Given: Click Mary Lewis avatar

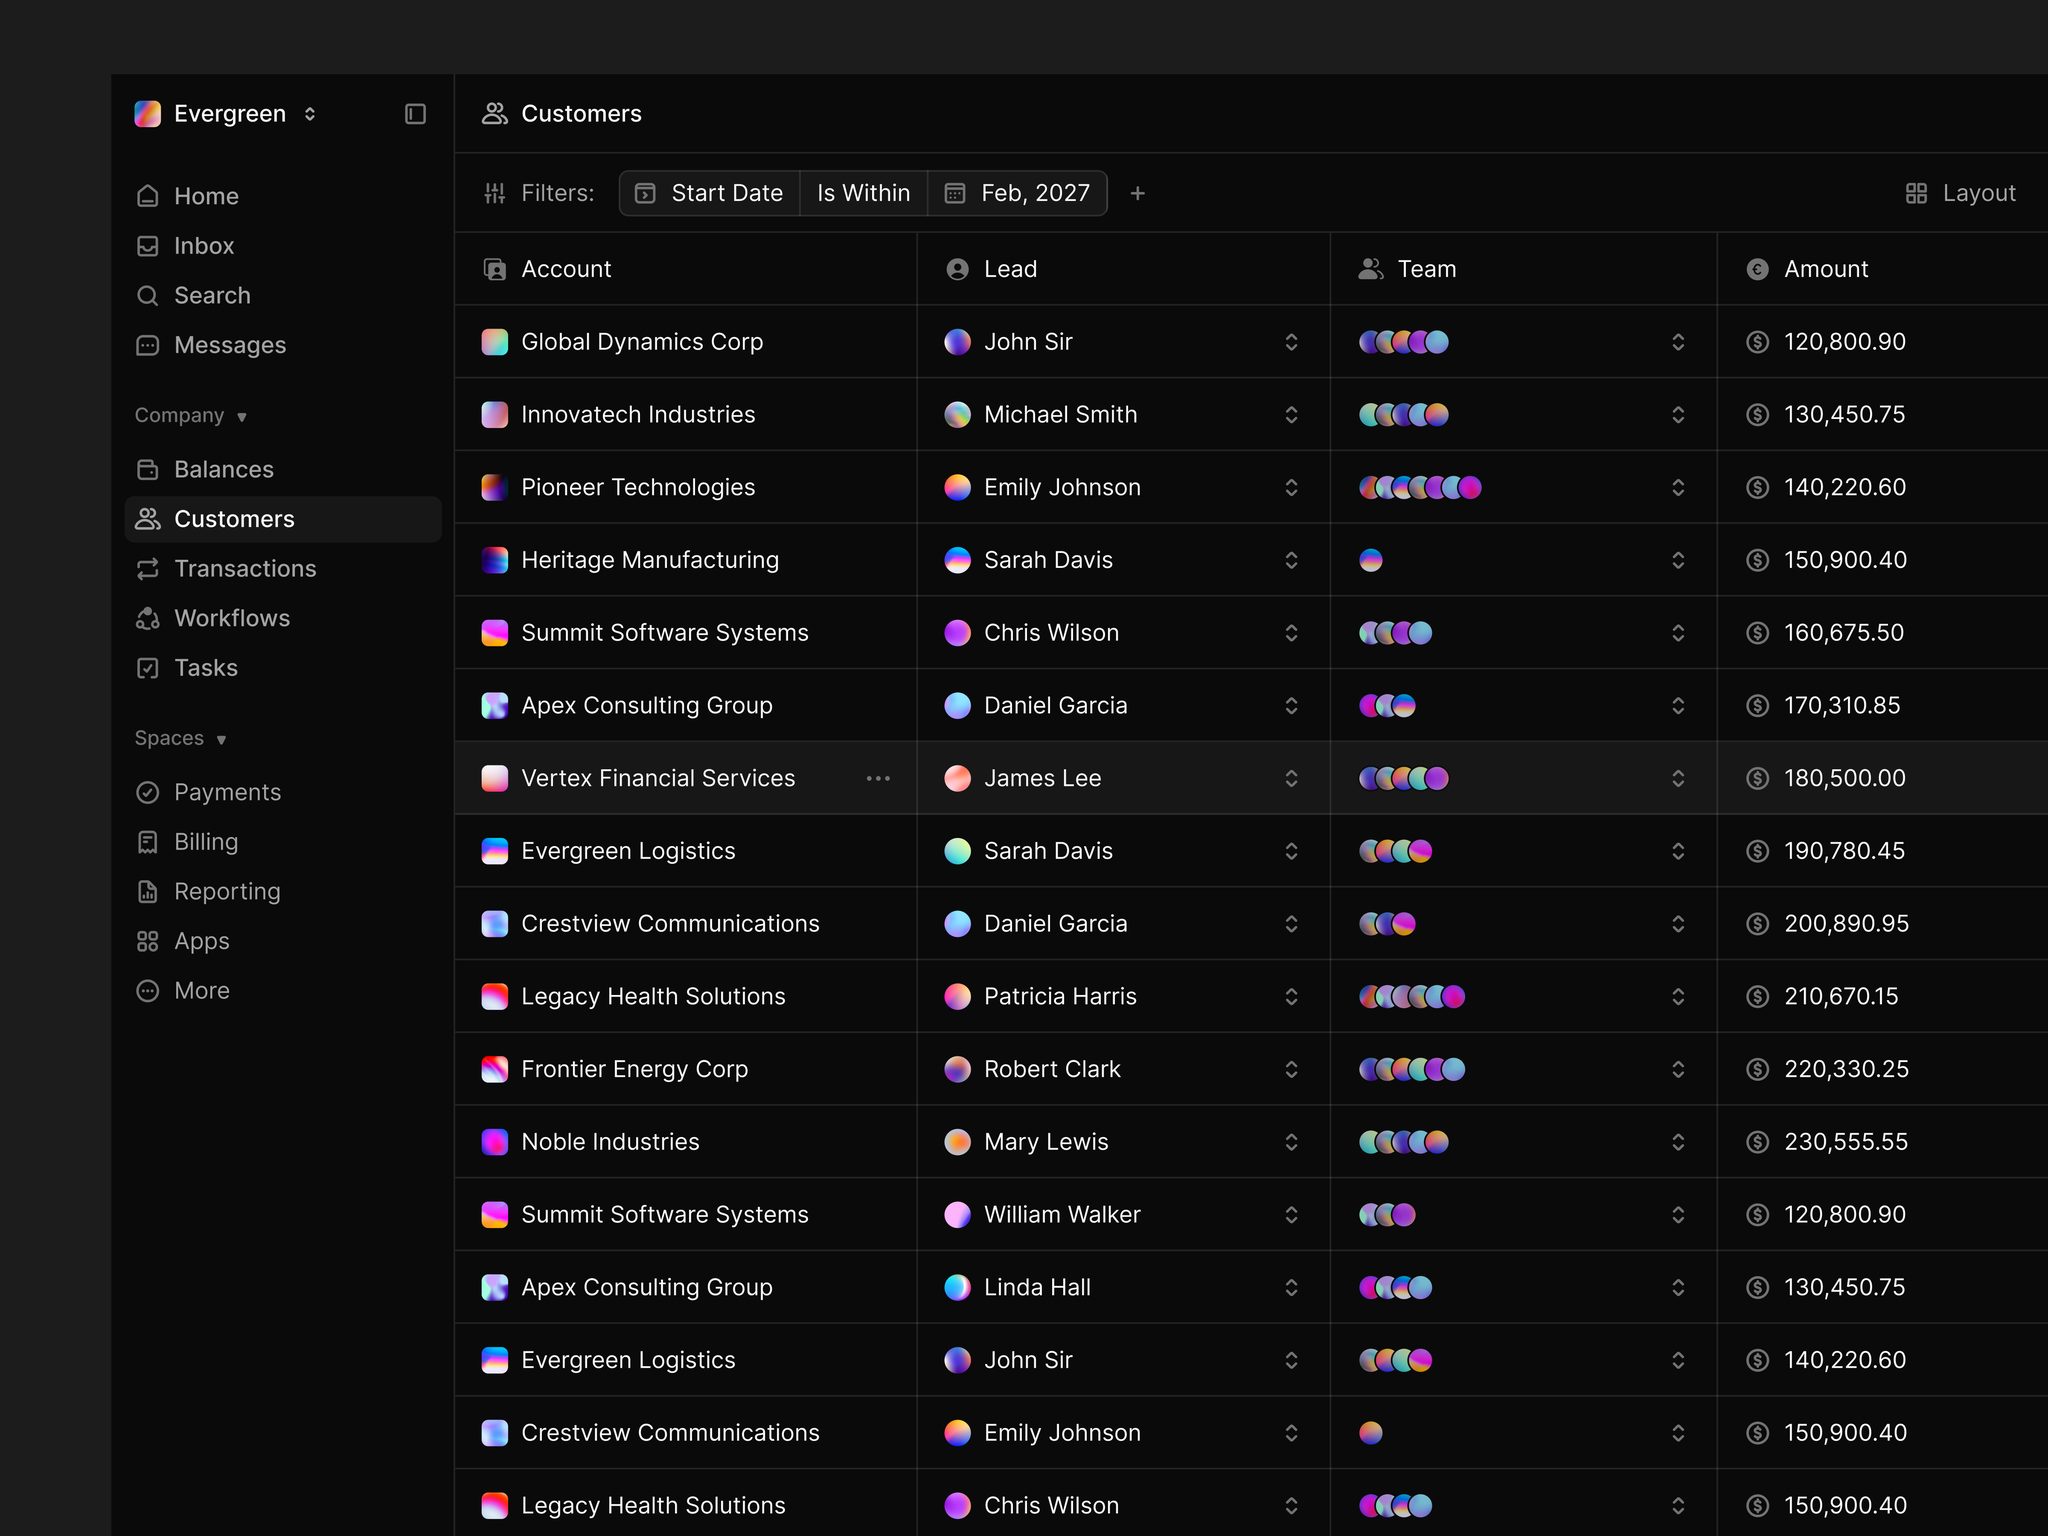Looking at the screenshot, I should tap(957, 1142).
